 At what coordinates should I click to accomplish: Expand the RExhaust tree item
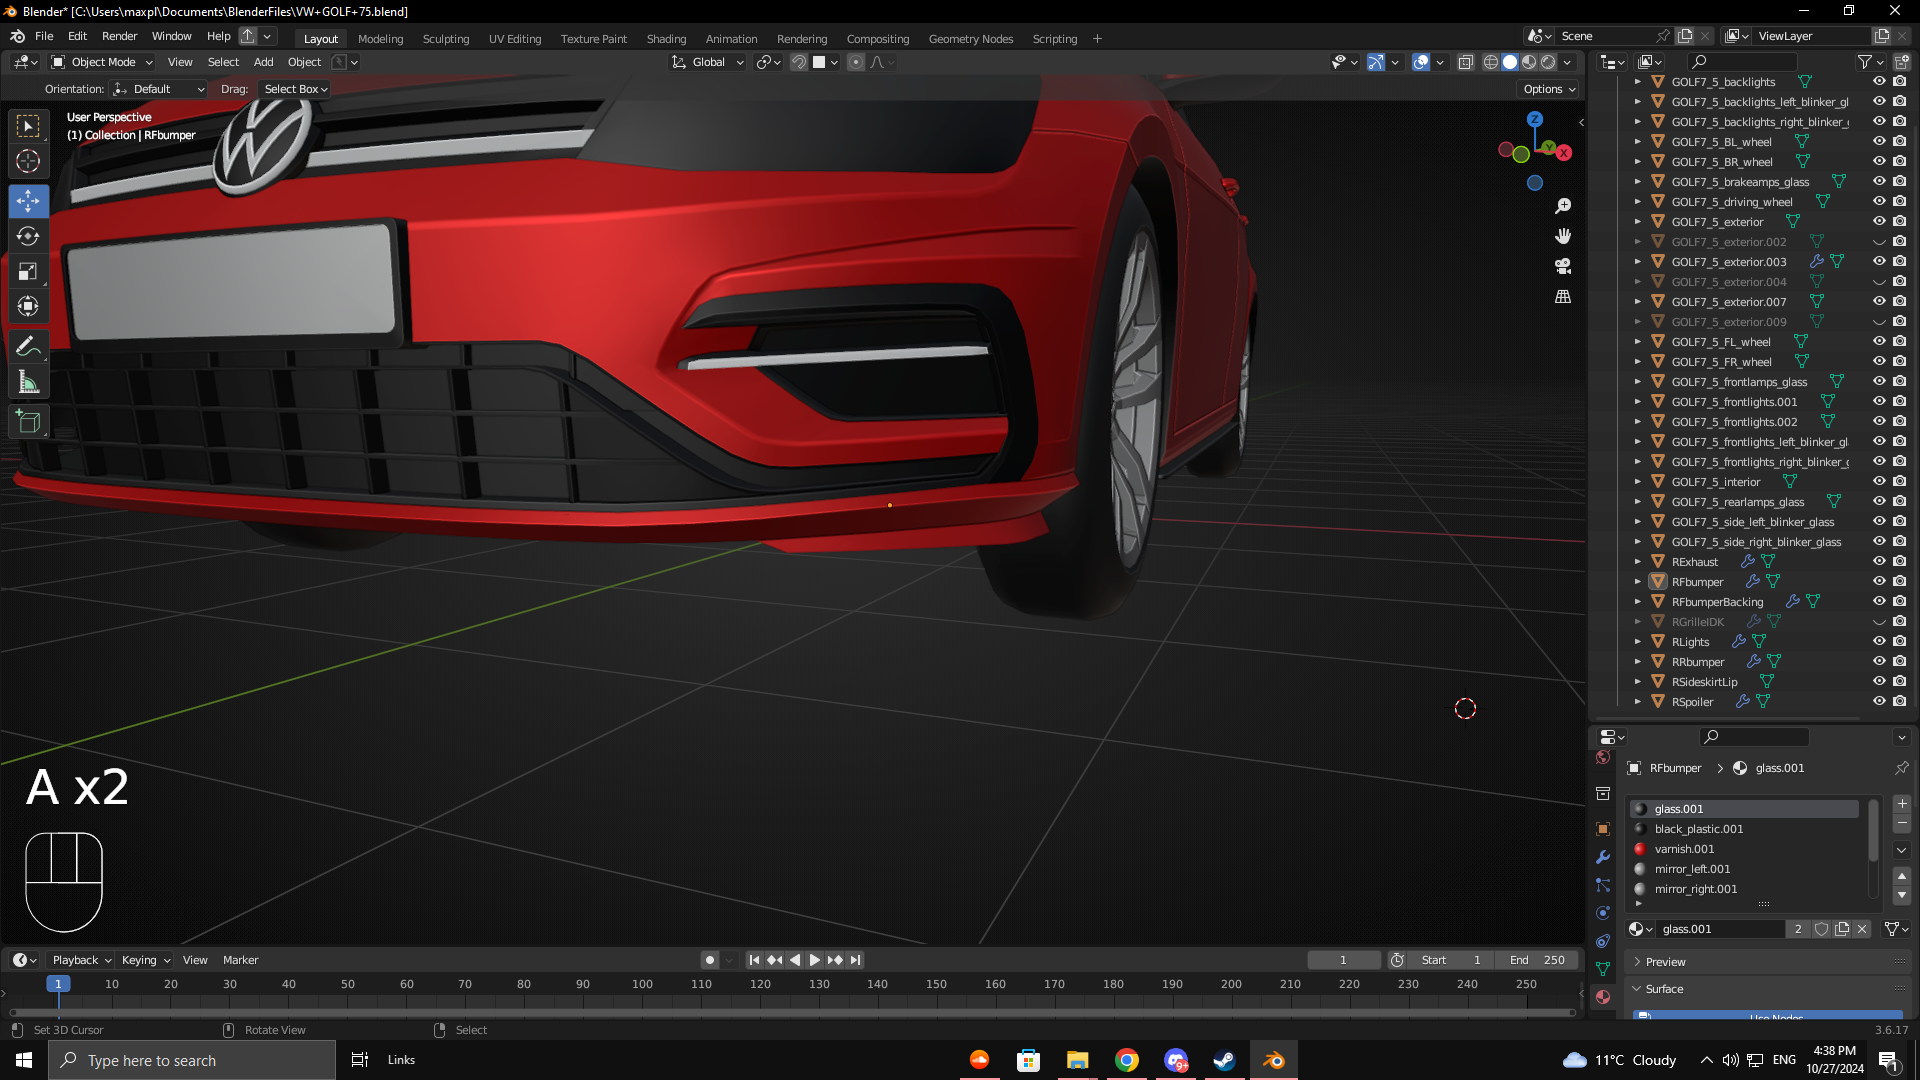pyautogui.click(x=1638, y=561)
